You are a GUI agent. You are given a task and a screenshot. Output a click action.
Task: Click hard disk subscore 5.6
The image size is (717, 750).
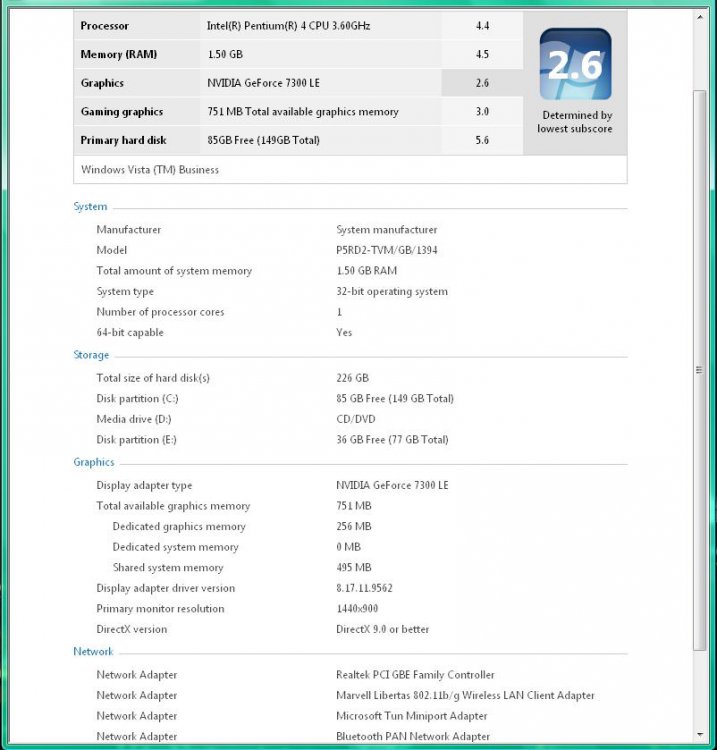point(482,140)
